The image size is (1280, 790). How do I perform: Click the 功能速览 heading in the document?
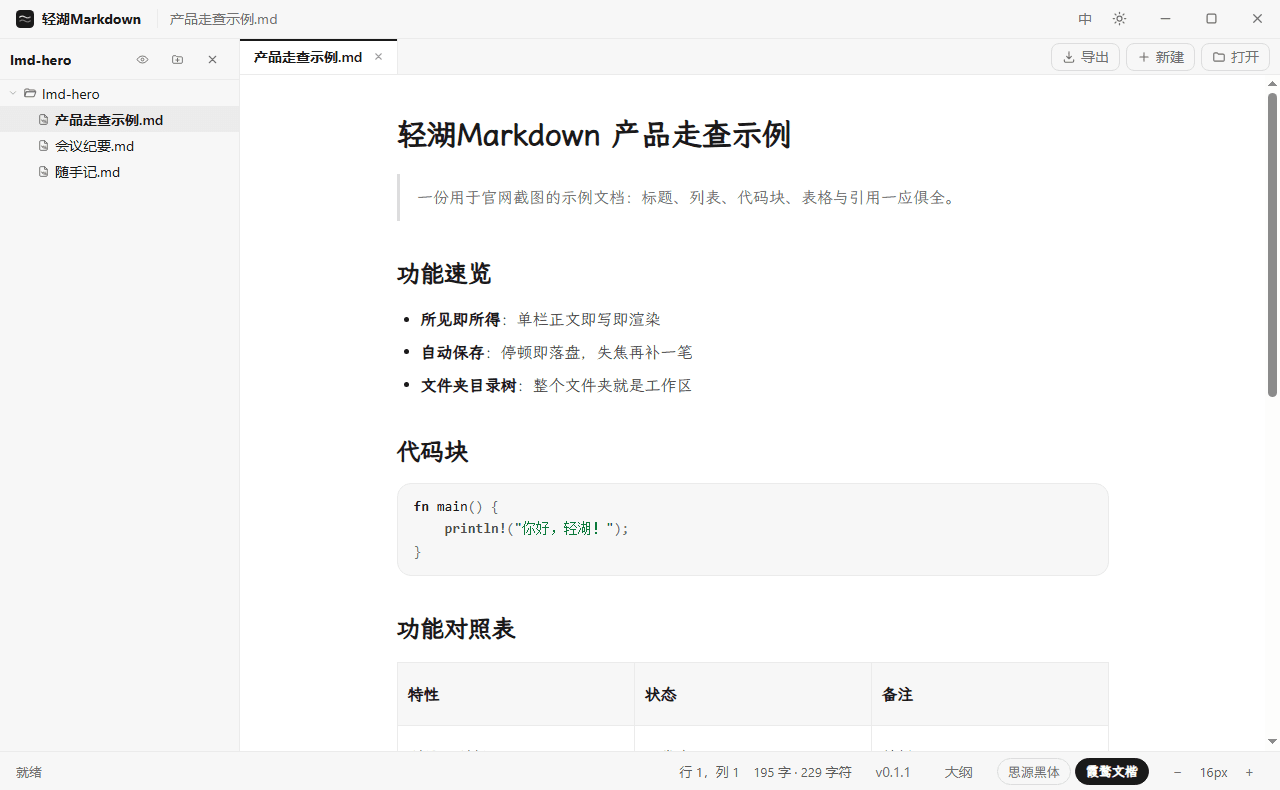444,274
